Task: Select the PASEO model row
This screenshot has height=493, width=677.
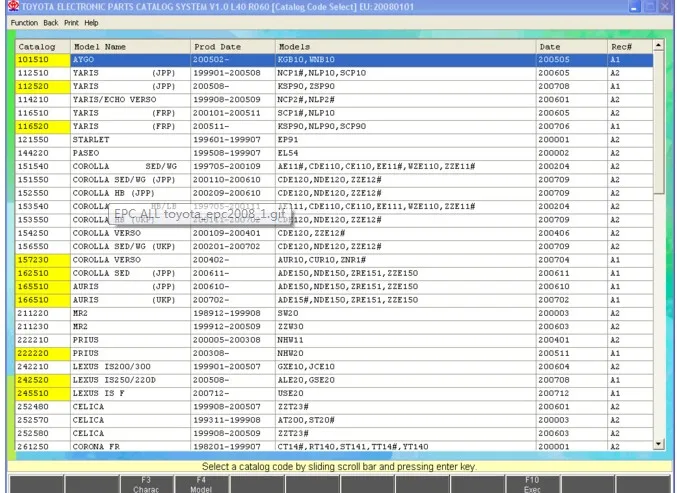Action: [x=334, y=153]
